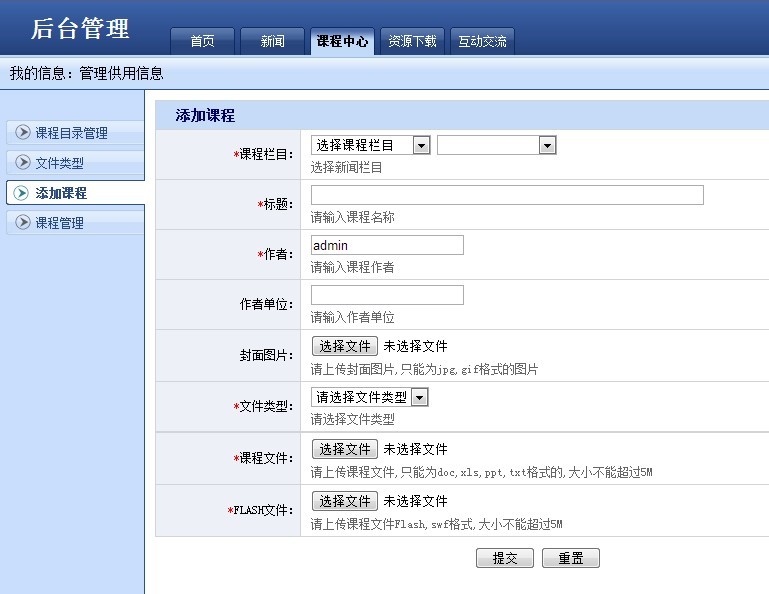Switch to the 首页 tab
The height and width of the screenshot is (594, 769).
(202, 41)
